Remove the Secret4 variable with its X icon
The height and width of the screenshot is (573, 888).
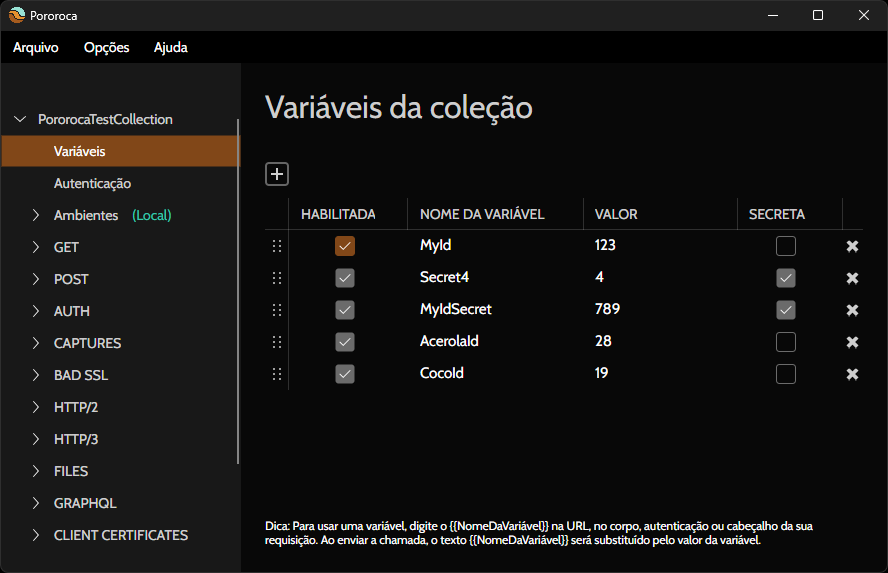[852, 278]
